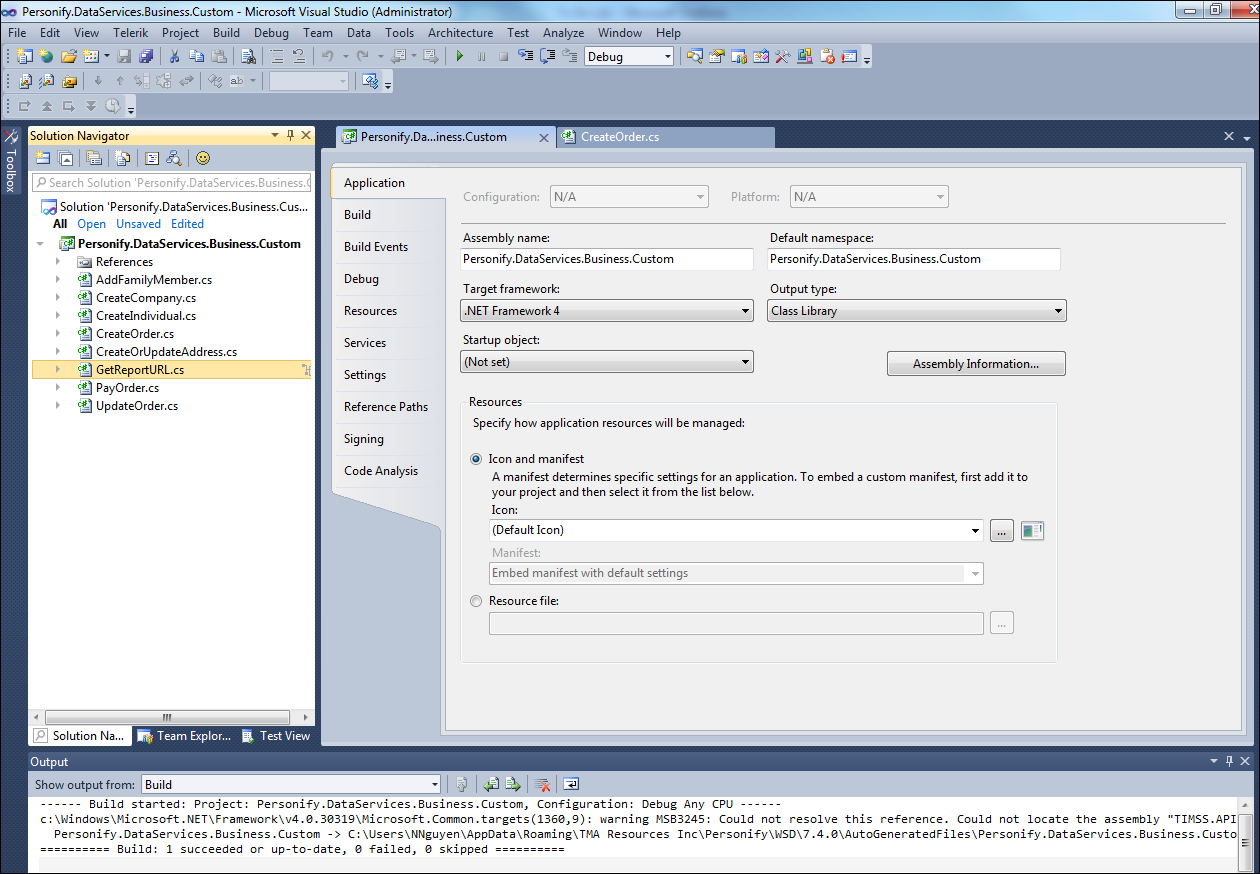Filter Solution Navigator by Edited files
This screenshot has width=1260, height=874.
pyautogui.click(x=187, y=224)
